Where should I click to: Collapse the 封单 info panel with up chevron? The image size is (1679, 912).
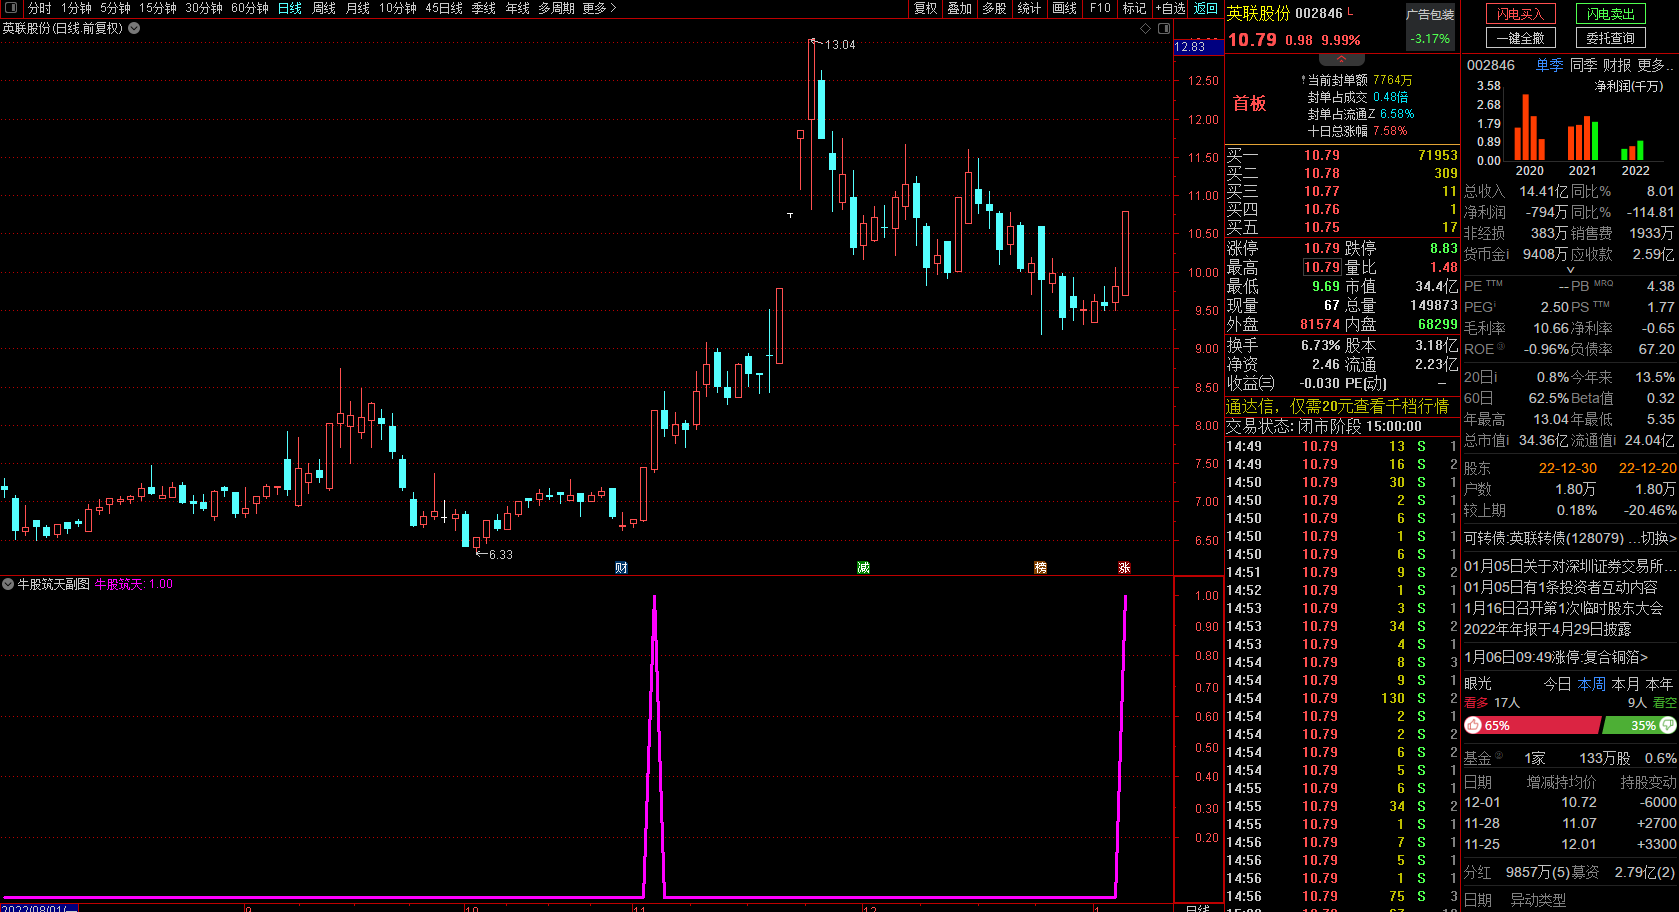point(1342,60)
